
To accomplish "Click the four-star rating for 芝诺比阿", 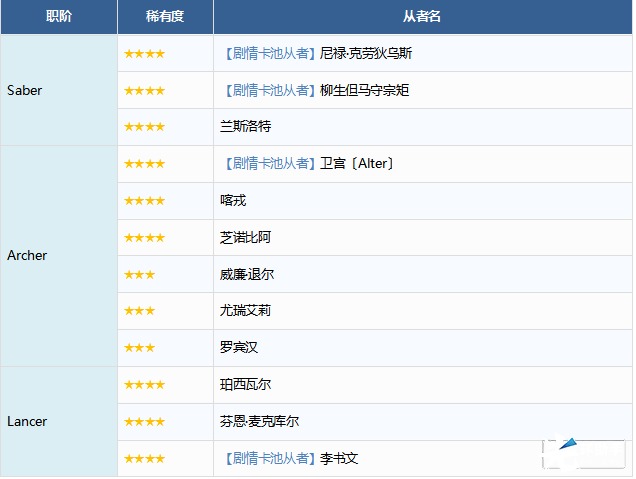I will (144, 238).
